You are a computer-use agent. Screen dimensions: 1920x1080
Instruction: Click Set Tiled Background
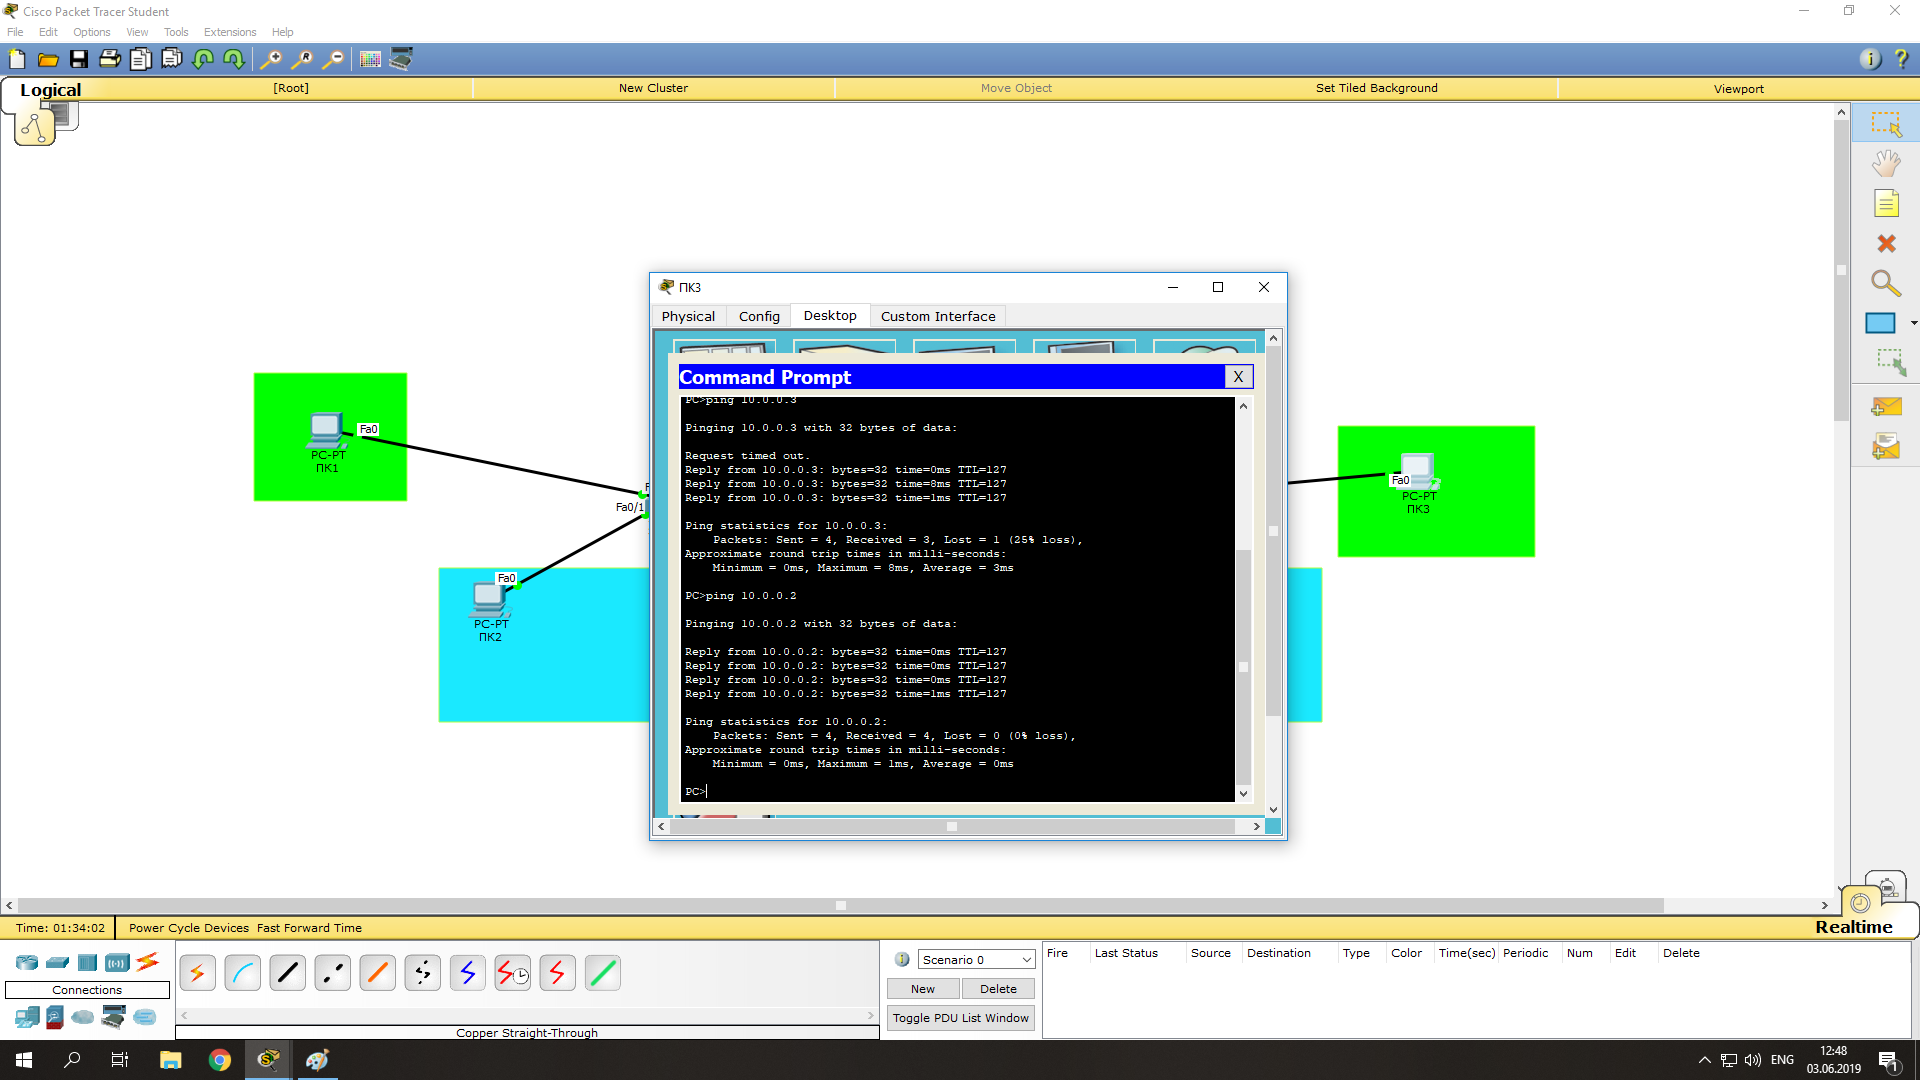pyautogui.click(x=1376, y=88)
